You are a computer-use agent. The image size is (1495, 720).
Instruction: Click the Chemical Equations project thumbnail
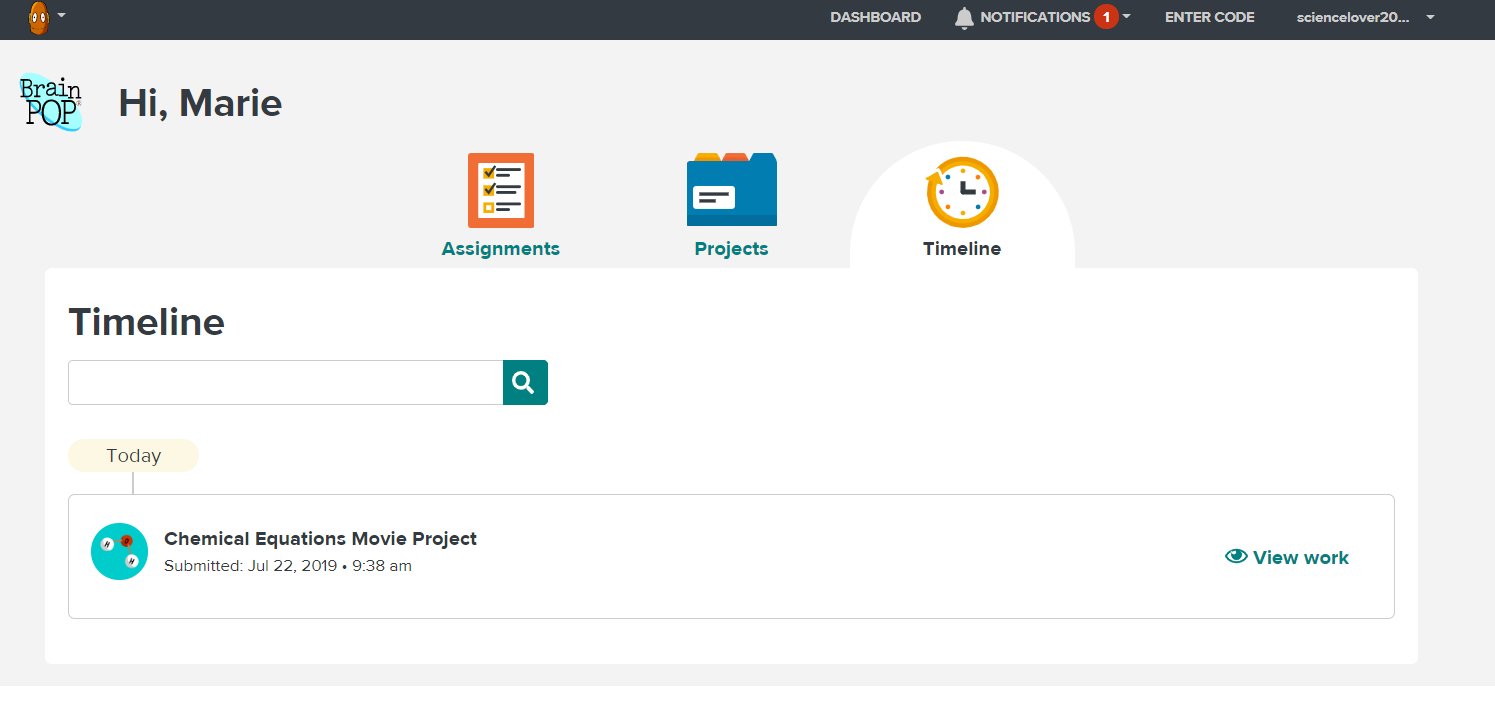pos(119,551)
